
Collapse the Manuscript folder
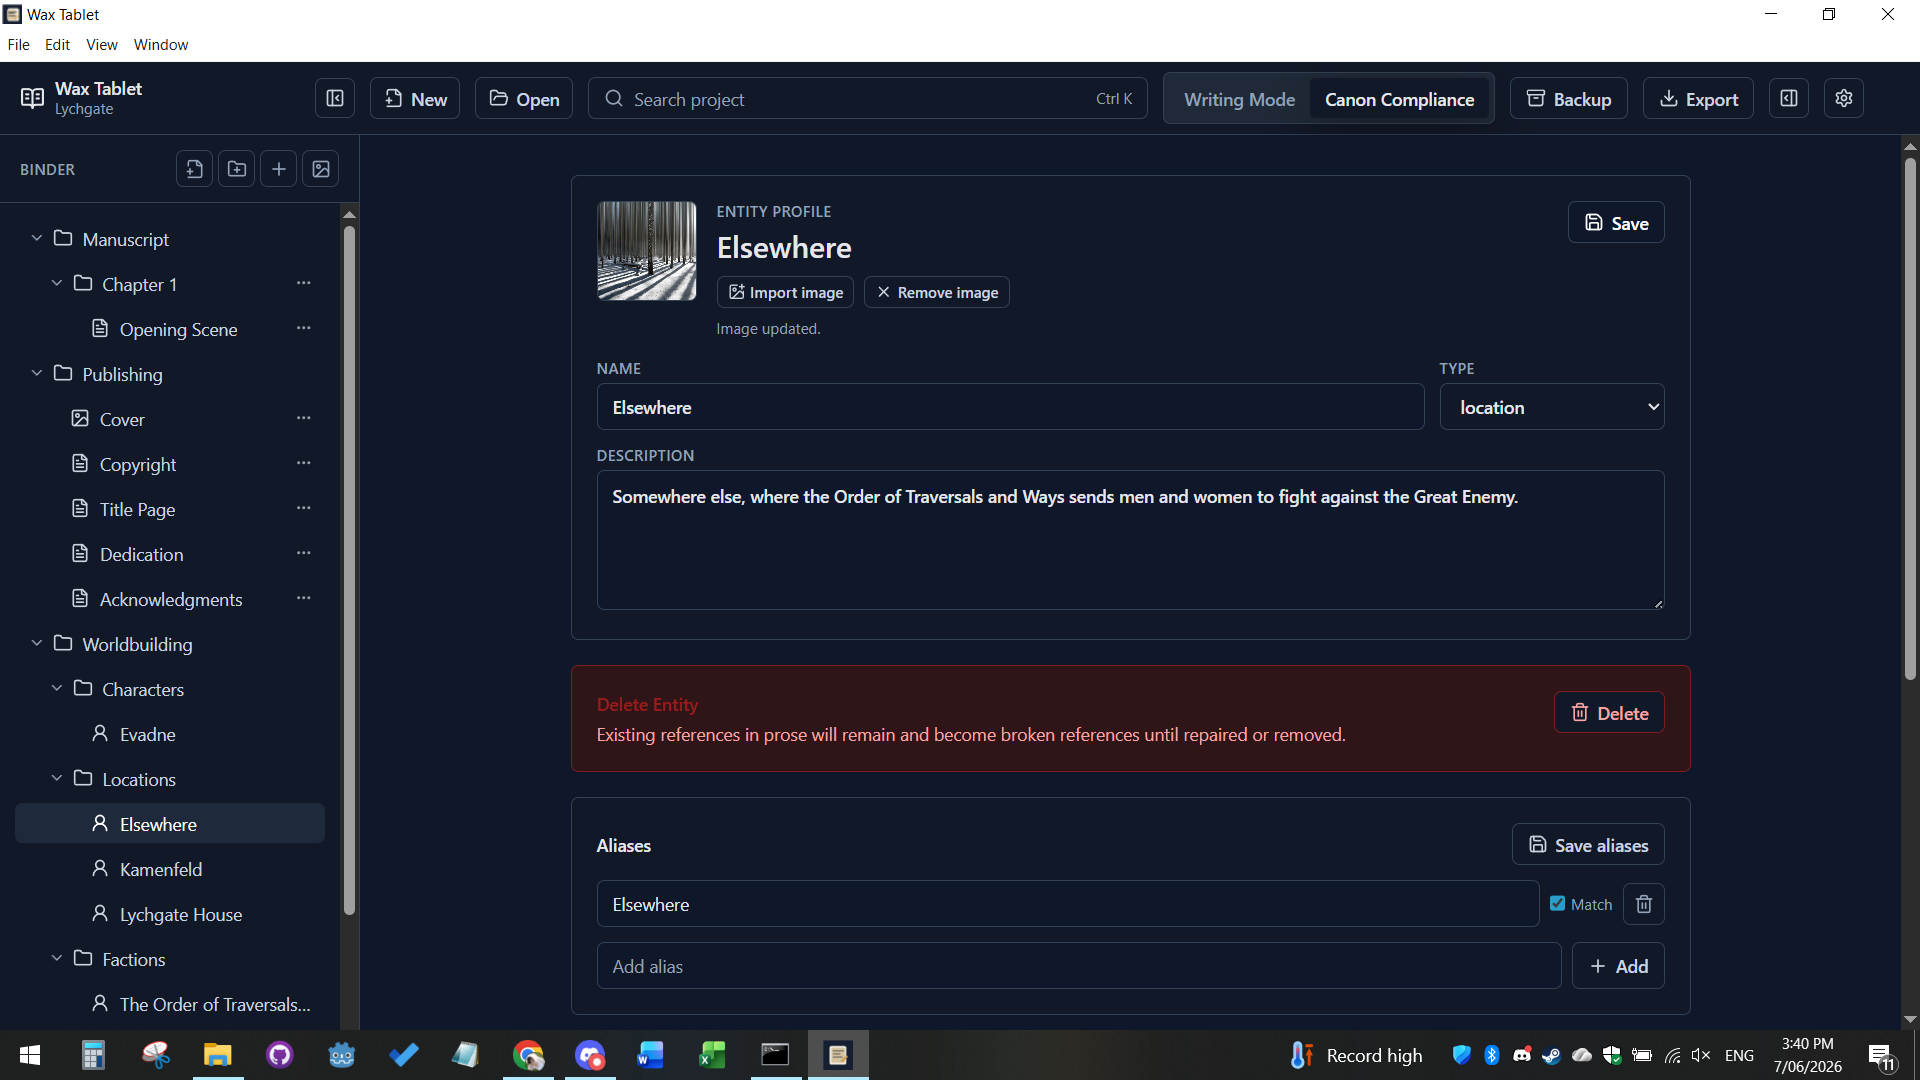pos(37,238)
